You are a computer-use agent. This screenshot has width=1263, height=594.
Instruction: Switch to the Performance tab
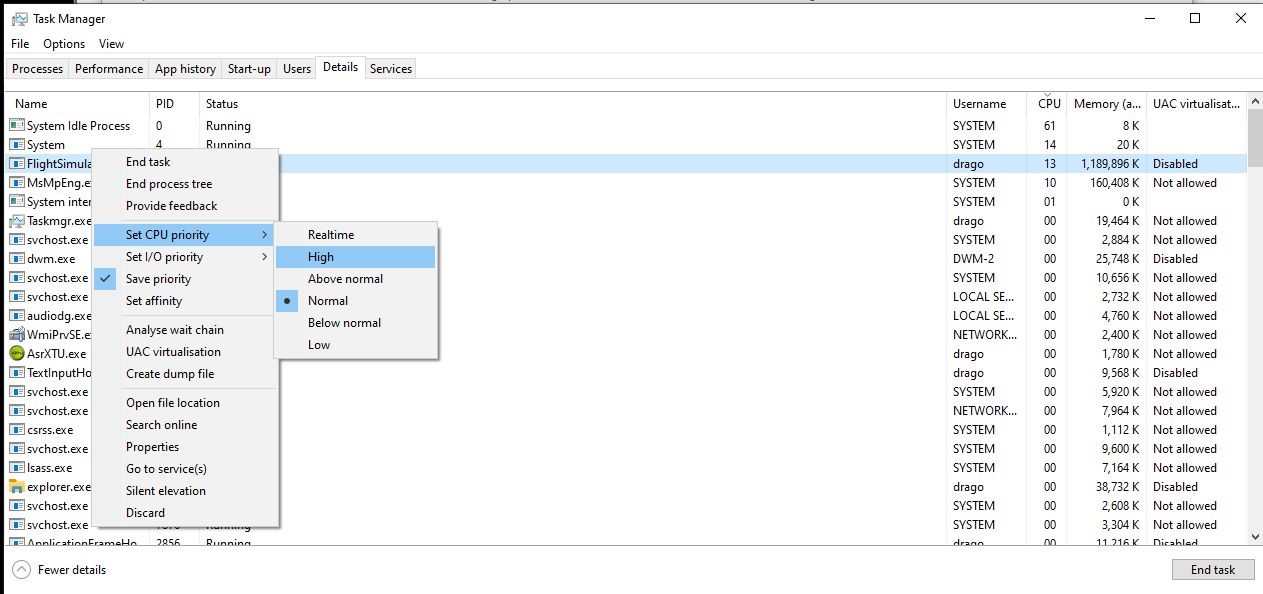tap(109, 69)
